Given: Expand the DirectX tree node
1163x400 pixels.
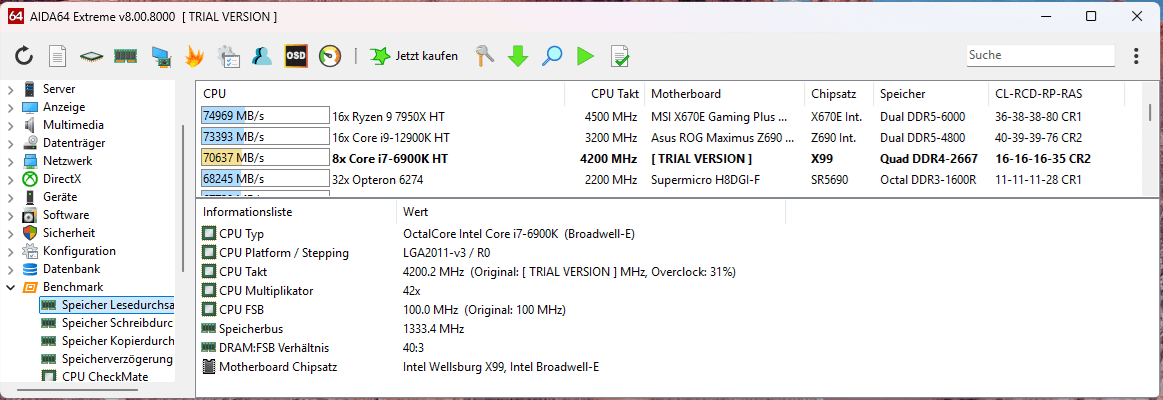Looking at the screenshot, I should coord(11,179).
